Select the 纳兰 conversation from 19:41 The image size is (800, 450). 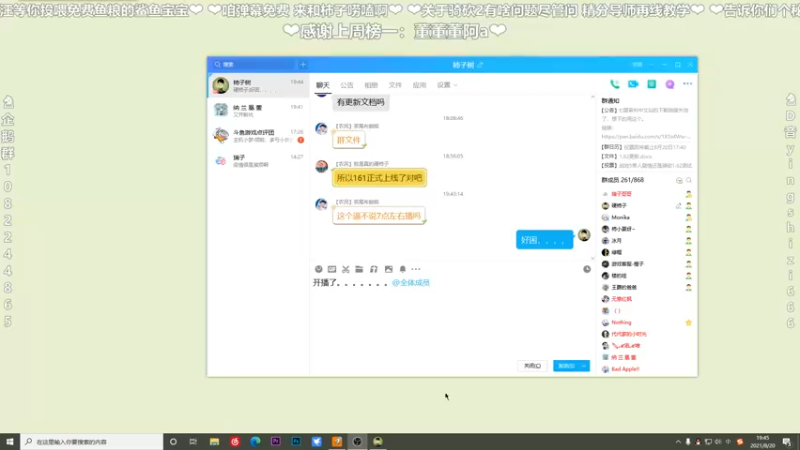pyautogui.click(x=258, y=110)
